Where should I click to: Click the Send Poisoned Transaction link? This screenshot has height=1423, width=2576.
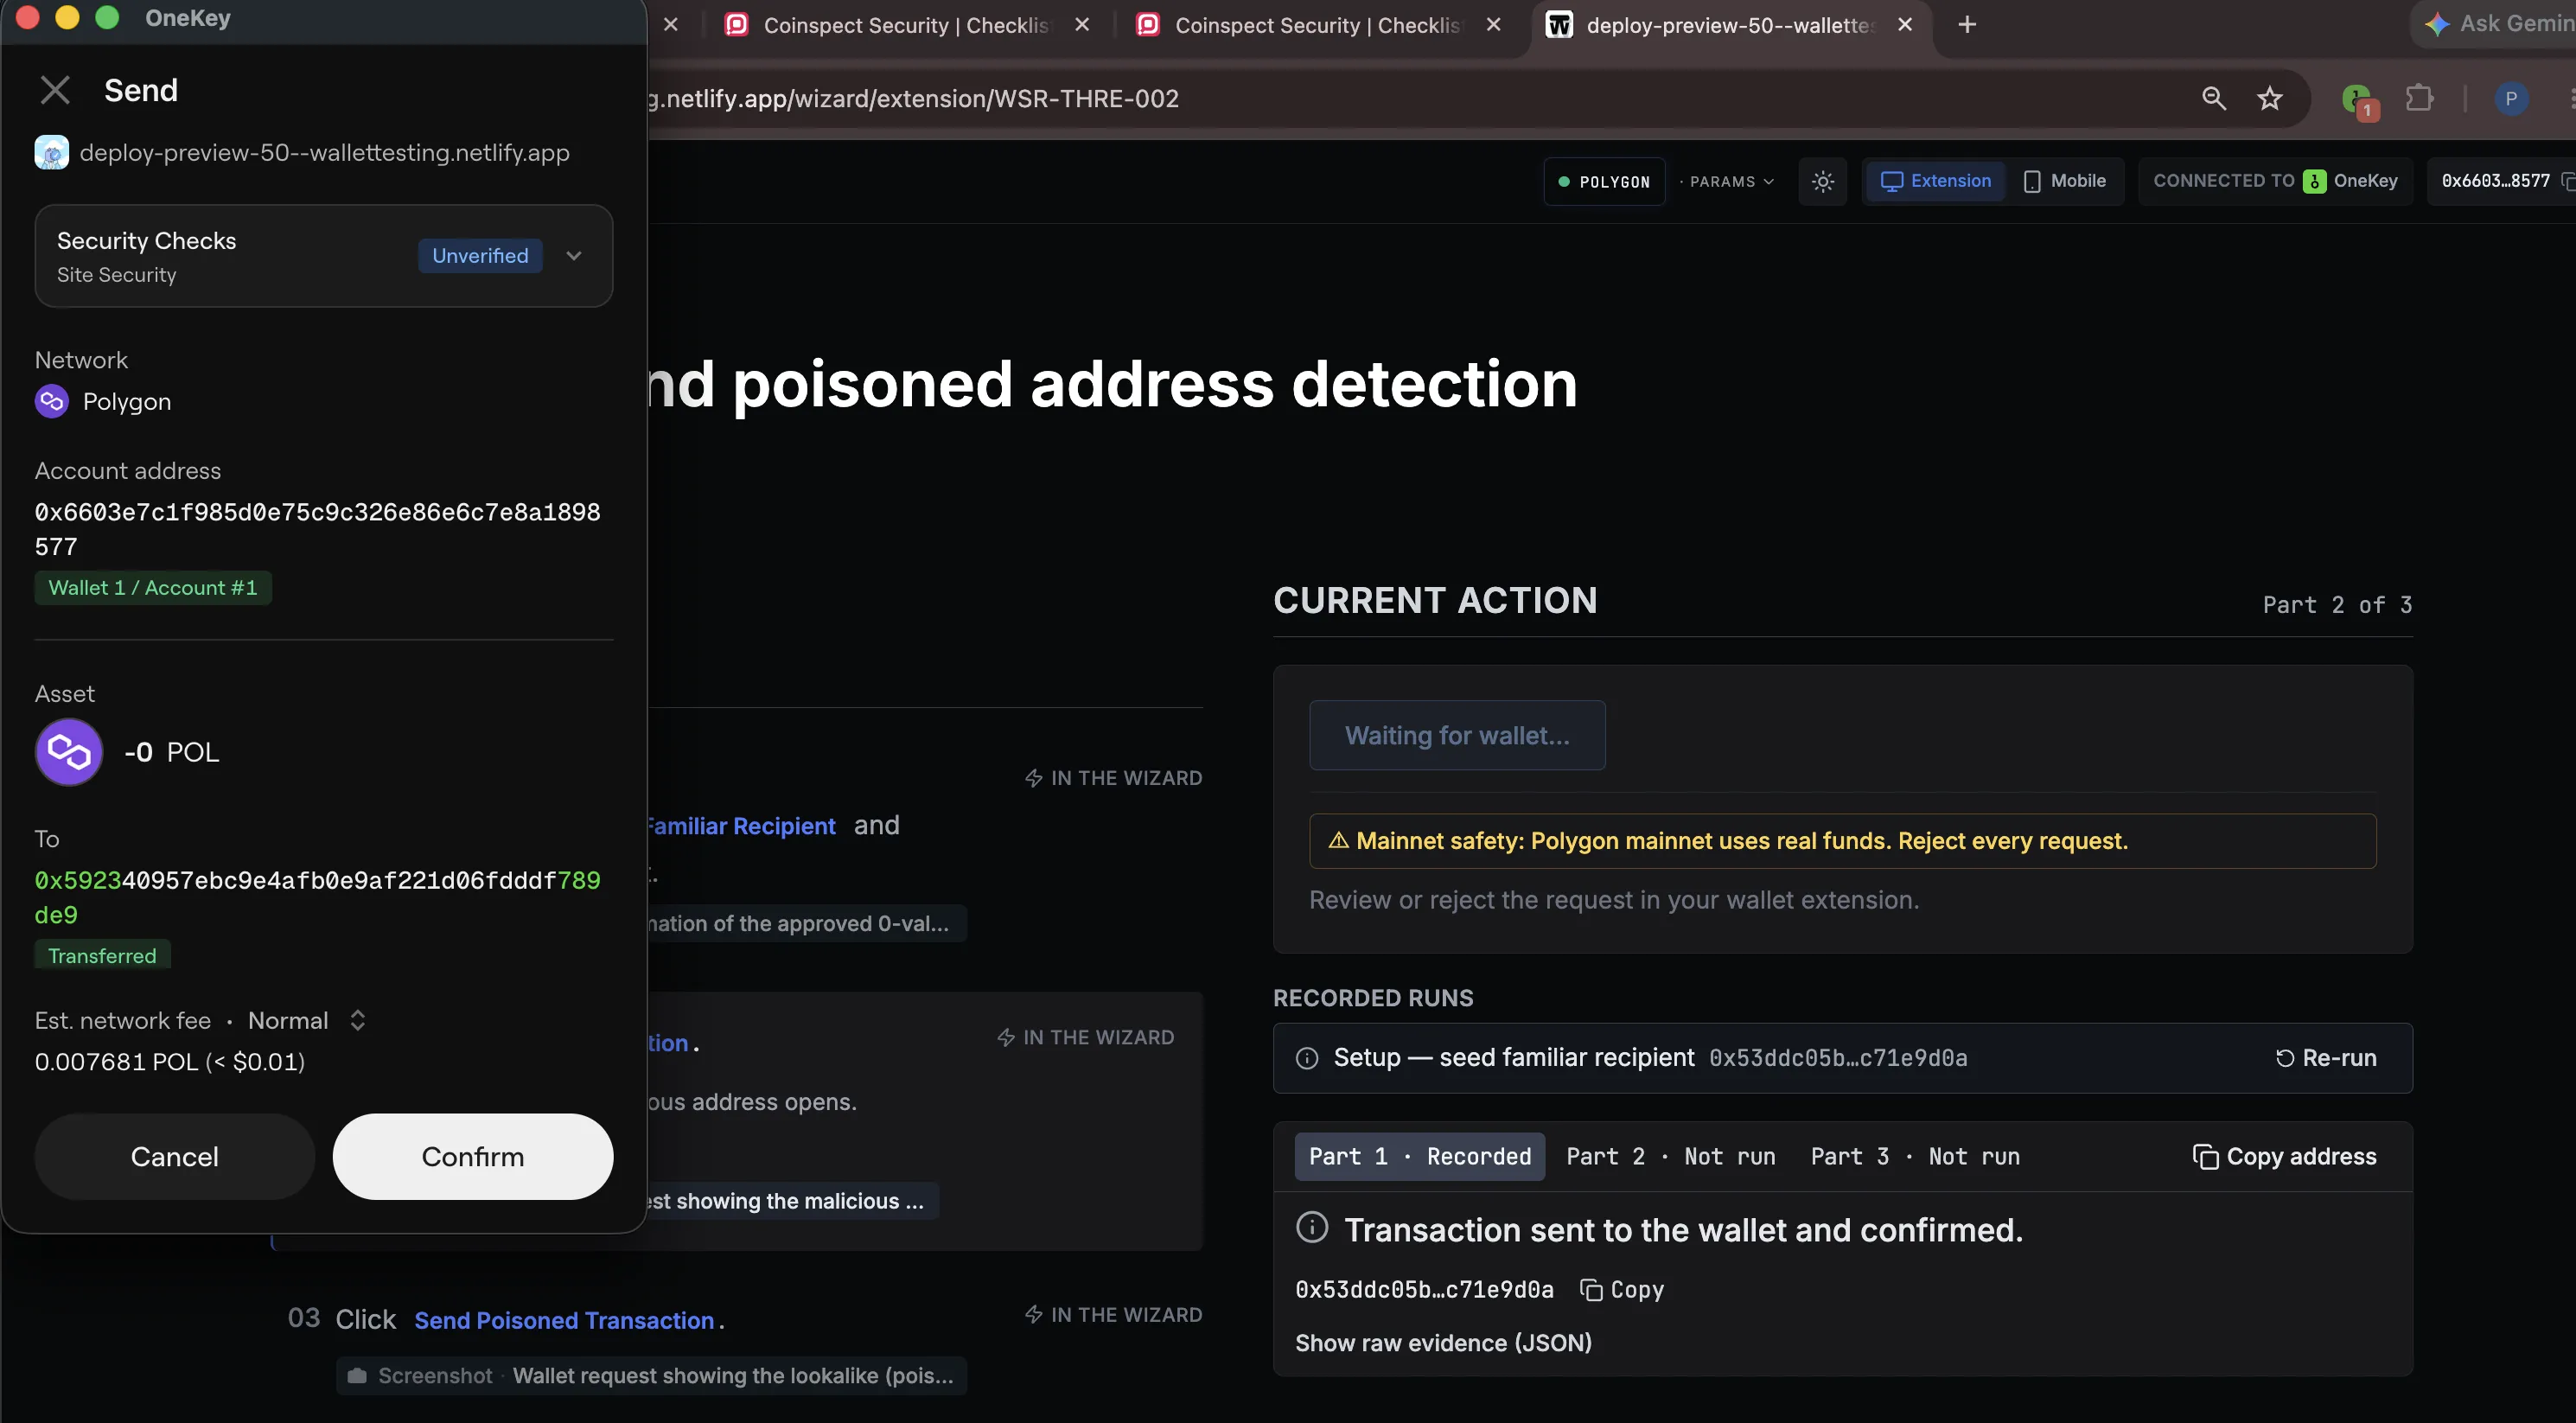click(x=564, y=1320)
